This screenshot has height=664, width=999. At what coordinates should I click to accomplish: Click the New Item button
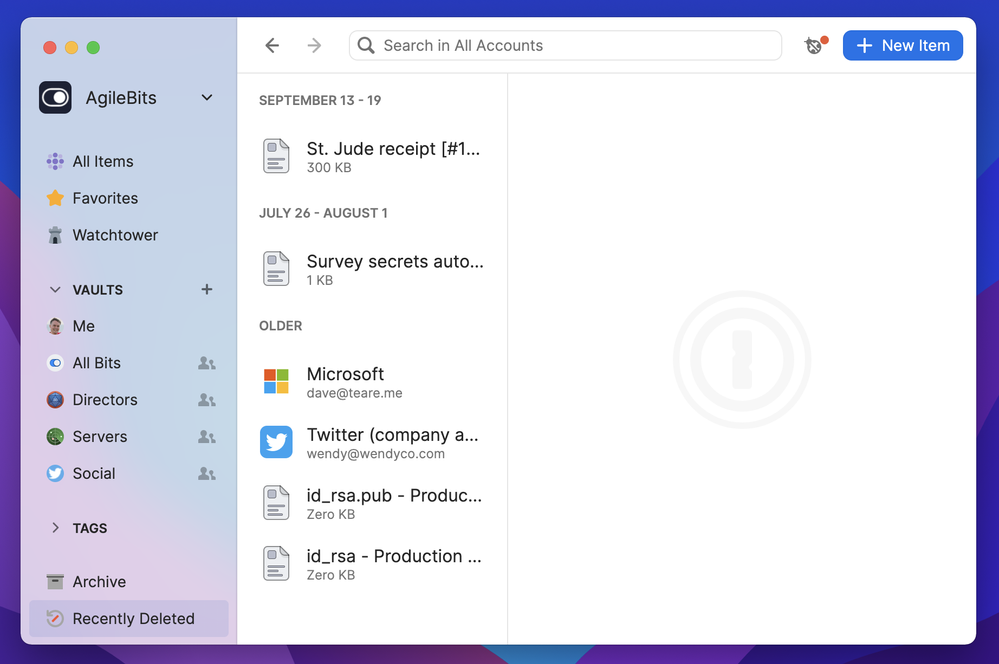pyautogui.click(x=902, y=46)
